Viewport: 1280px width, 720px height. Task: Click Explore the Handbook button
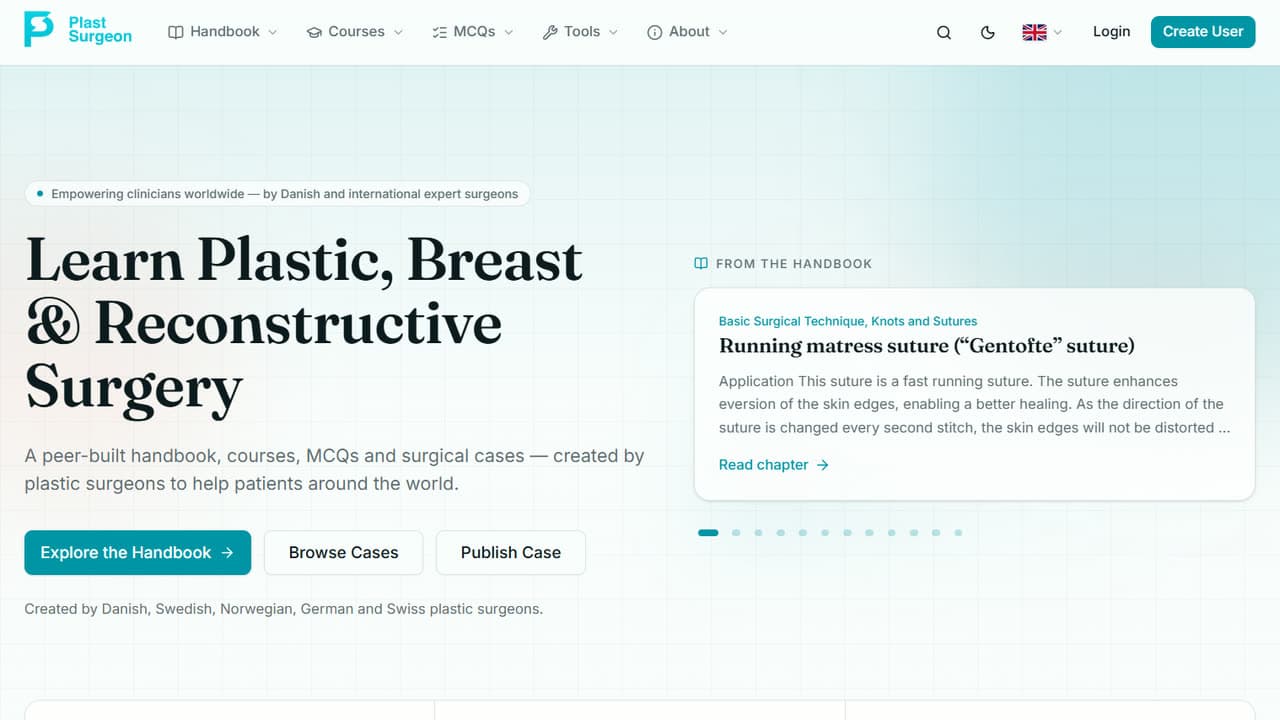point(137,552)
